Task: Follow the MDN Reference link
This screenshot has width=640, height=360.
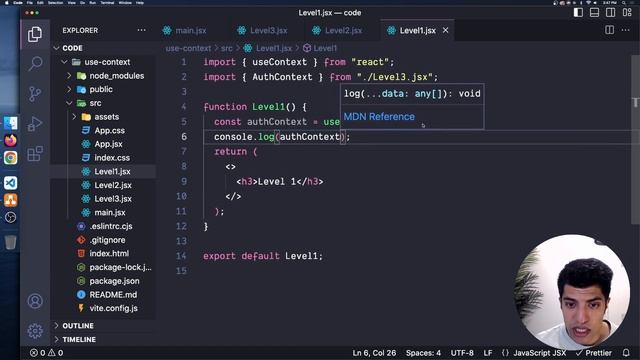Action: (379, 117)
